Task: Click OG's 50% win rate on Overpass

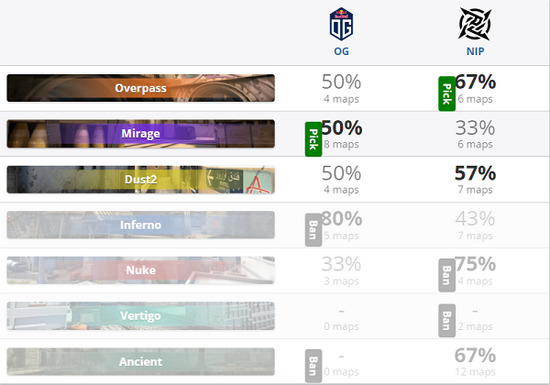Action: pyautogui.click(x=341, y=82)
